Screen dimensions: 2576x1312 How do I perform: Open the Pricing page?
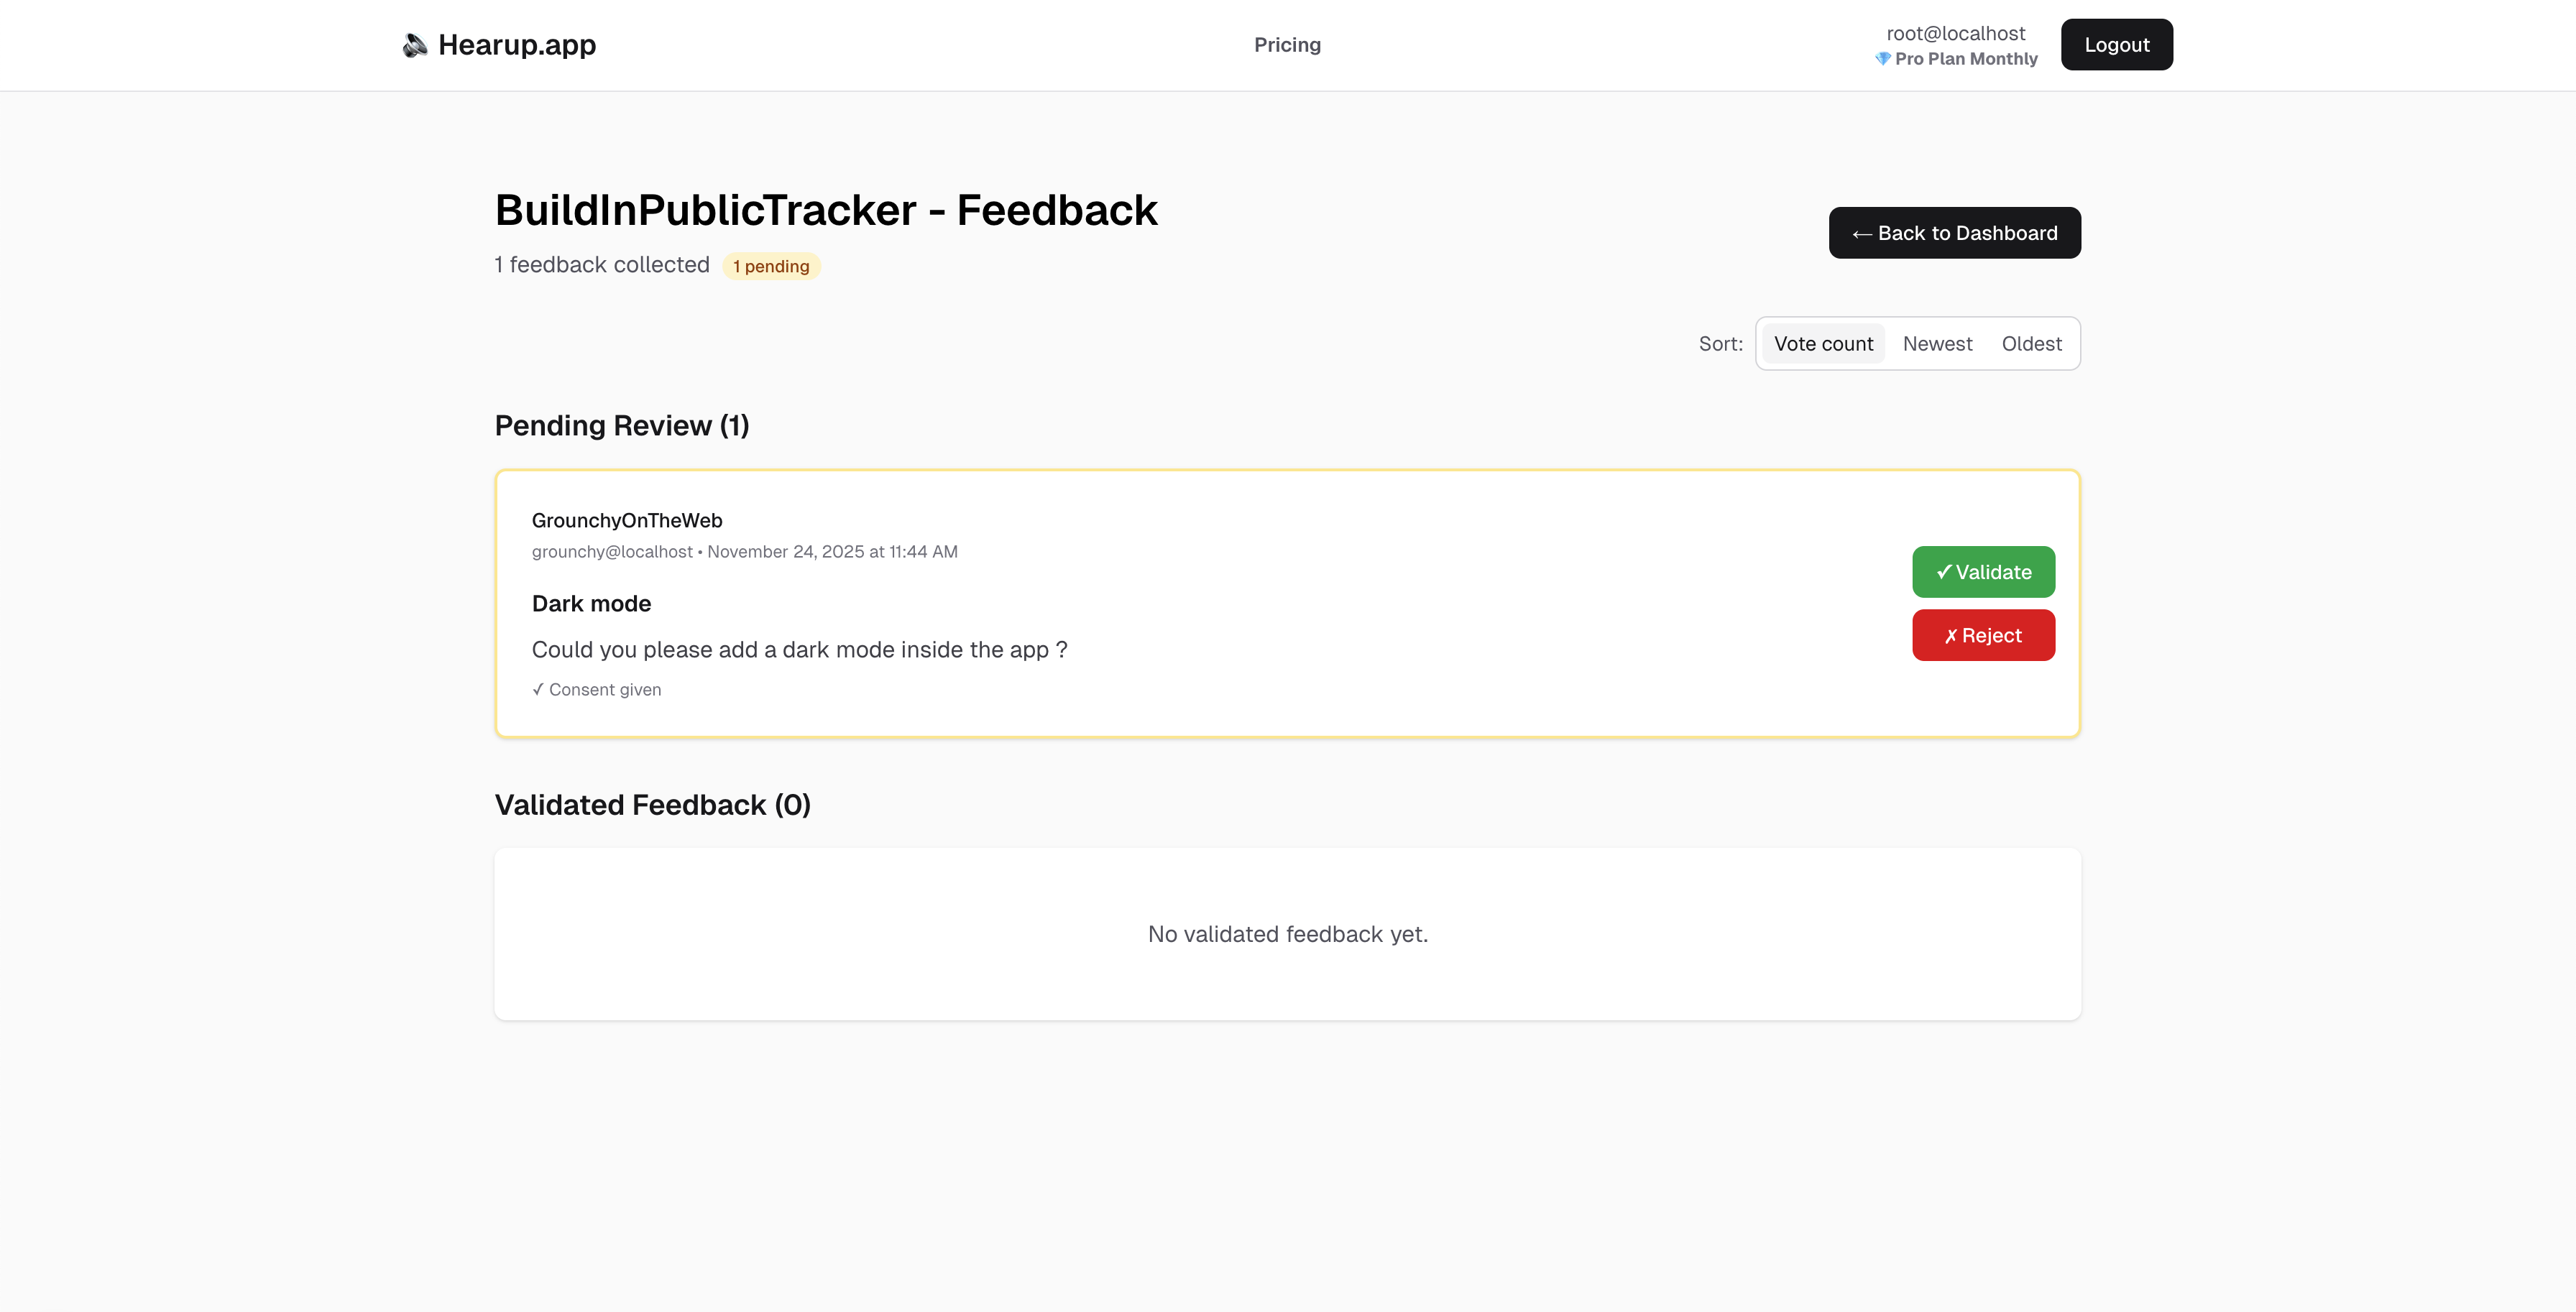(x=1287, y=44)
